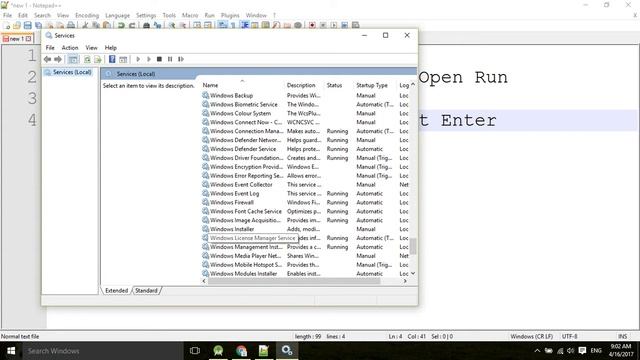Show hidden system tray icons
The height and width of the screenshot is (360, 640).
537,351
